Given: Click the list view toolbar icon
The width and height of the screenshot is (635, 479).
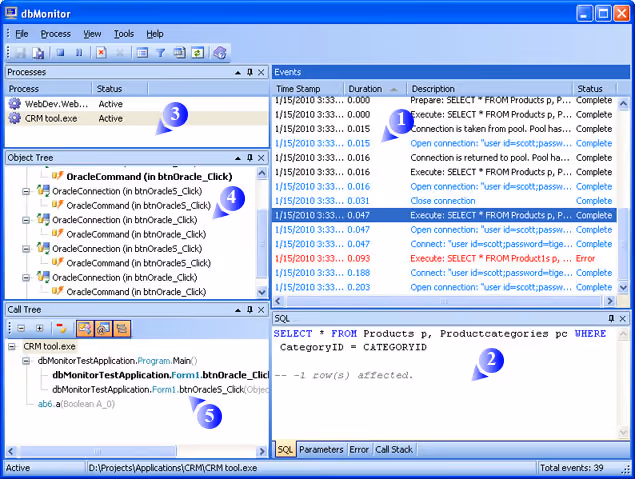Looking at the screenshot, I should click(x=142, y=53).
